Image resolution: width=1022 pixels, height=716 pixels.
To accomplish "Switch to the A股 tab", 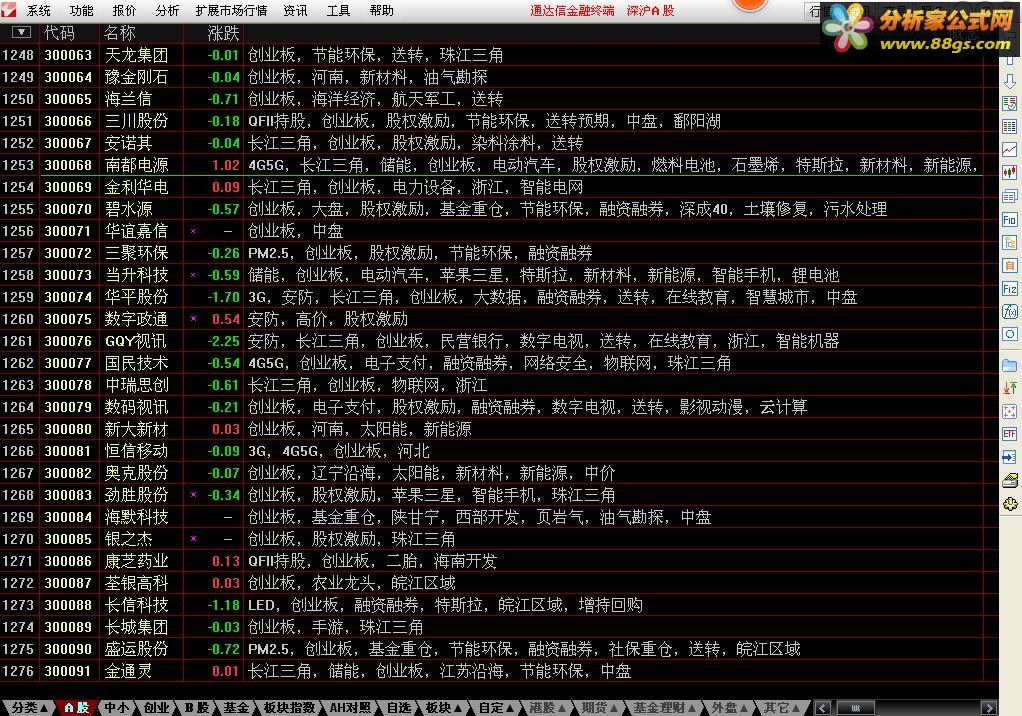I will (x=77, y=708).
